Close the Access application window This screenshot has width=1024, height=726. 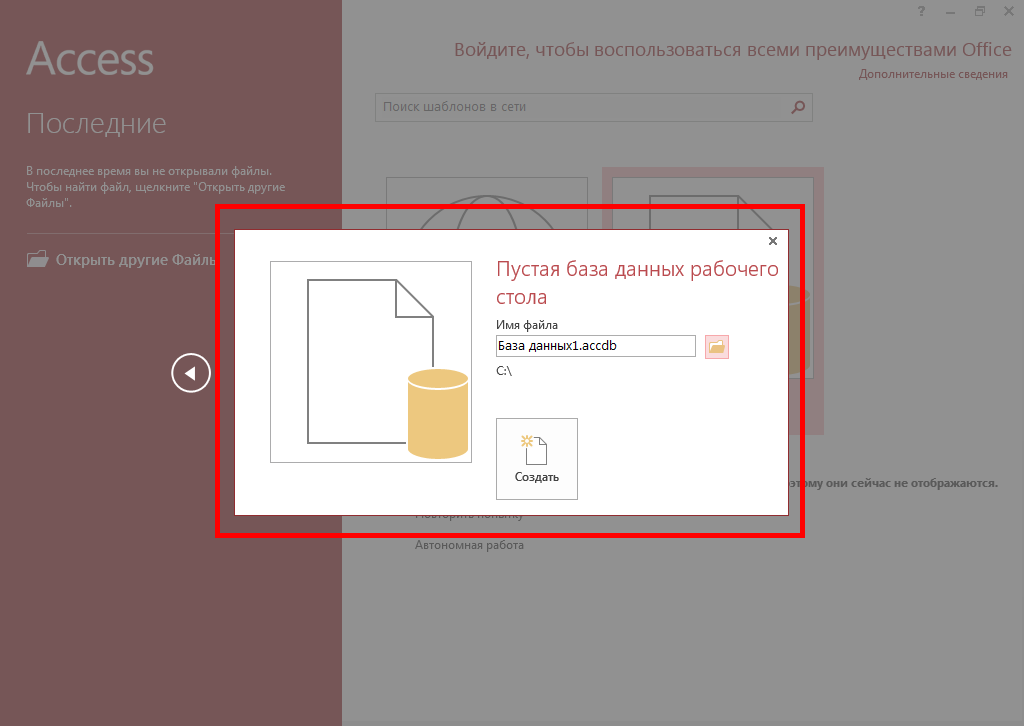1008,11
